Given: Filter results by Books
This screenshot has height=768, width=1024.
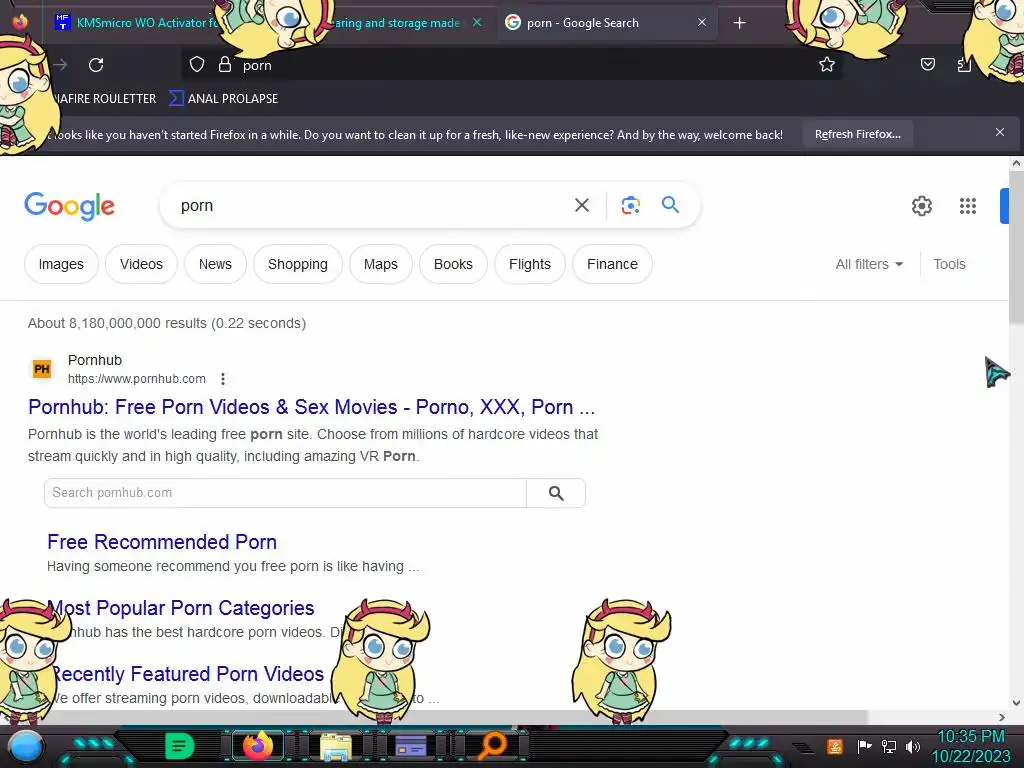Looking at the screenshot, I should click(x=453, y=264).
